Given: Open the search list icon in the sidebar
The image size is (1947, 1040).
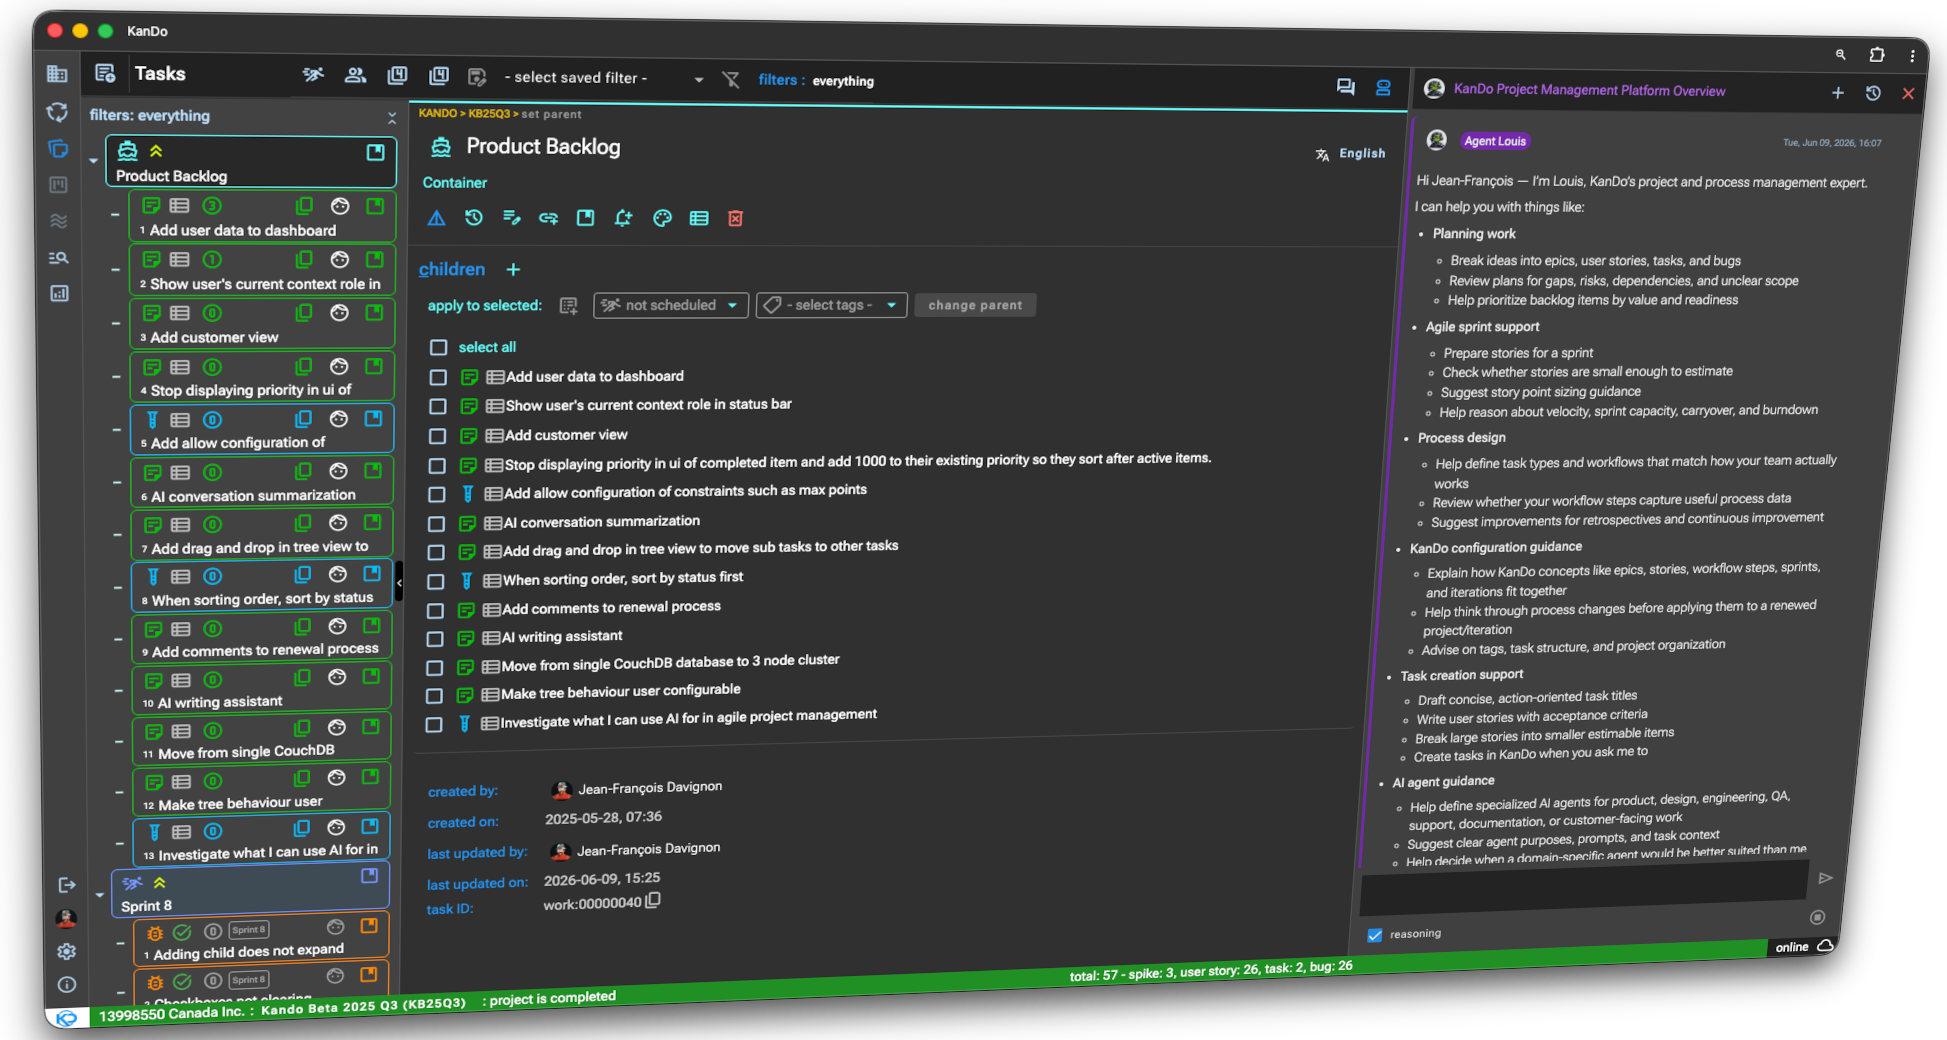Looking at the screenshot, I should (x=59, y=258).
